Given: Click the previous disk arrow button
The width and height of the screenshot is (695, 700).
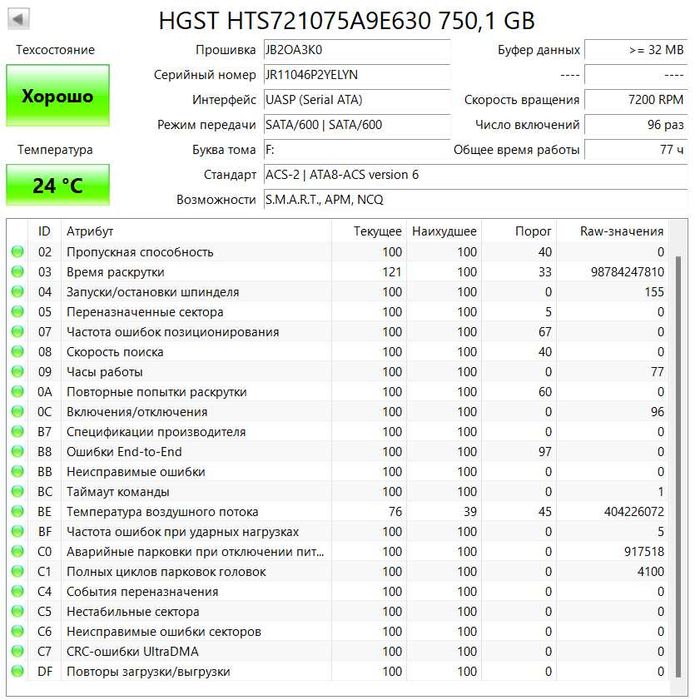Looking at the screenshot, I should (x=18, y=20).
